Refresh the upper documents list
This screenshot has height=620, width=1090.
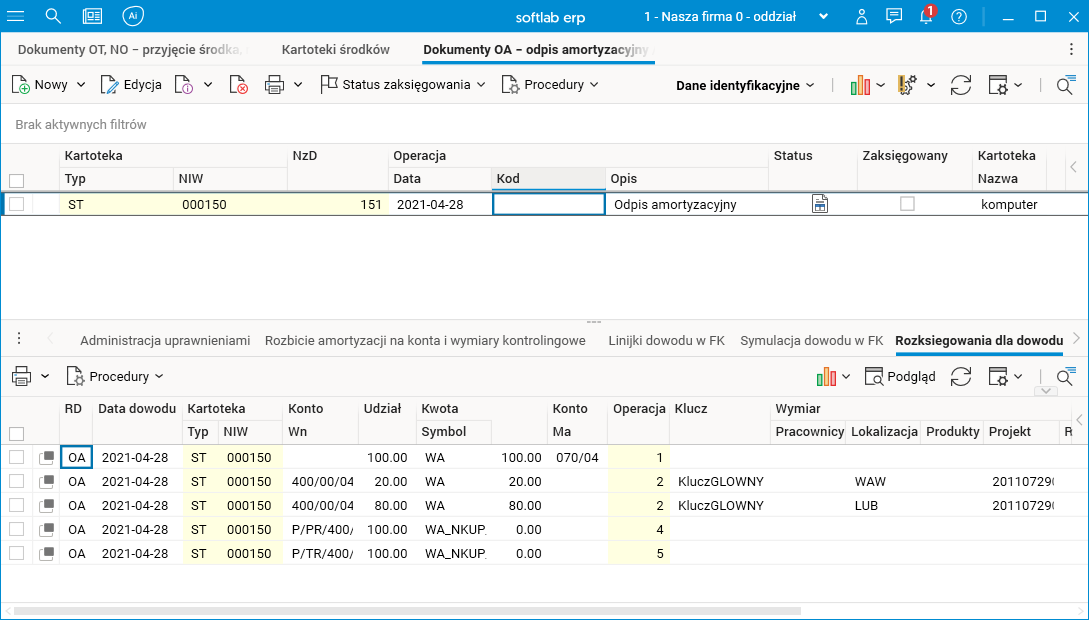click(961, 85)
